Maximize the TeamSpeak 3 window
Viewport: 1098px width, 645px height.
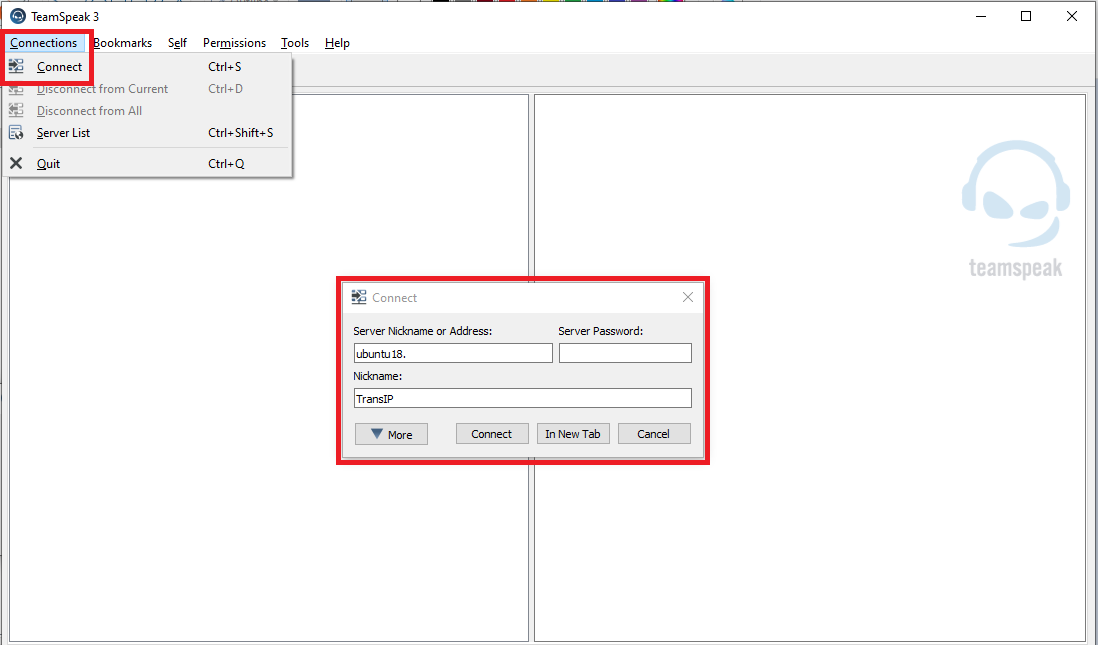click(1026, 16)
